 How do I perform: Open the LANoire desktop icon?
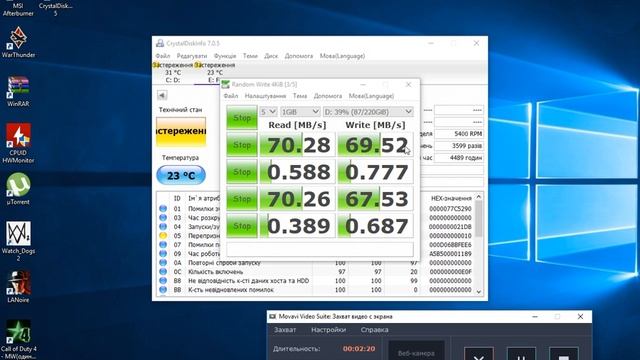pos(18,287)
